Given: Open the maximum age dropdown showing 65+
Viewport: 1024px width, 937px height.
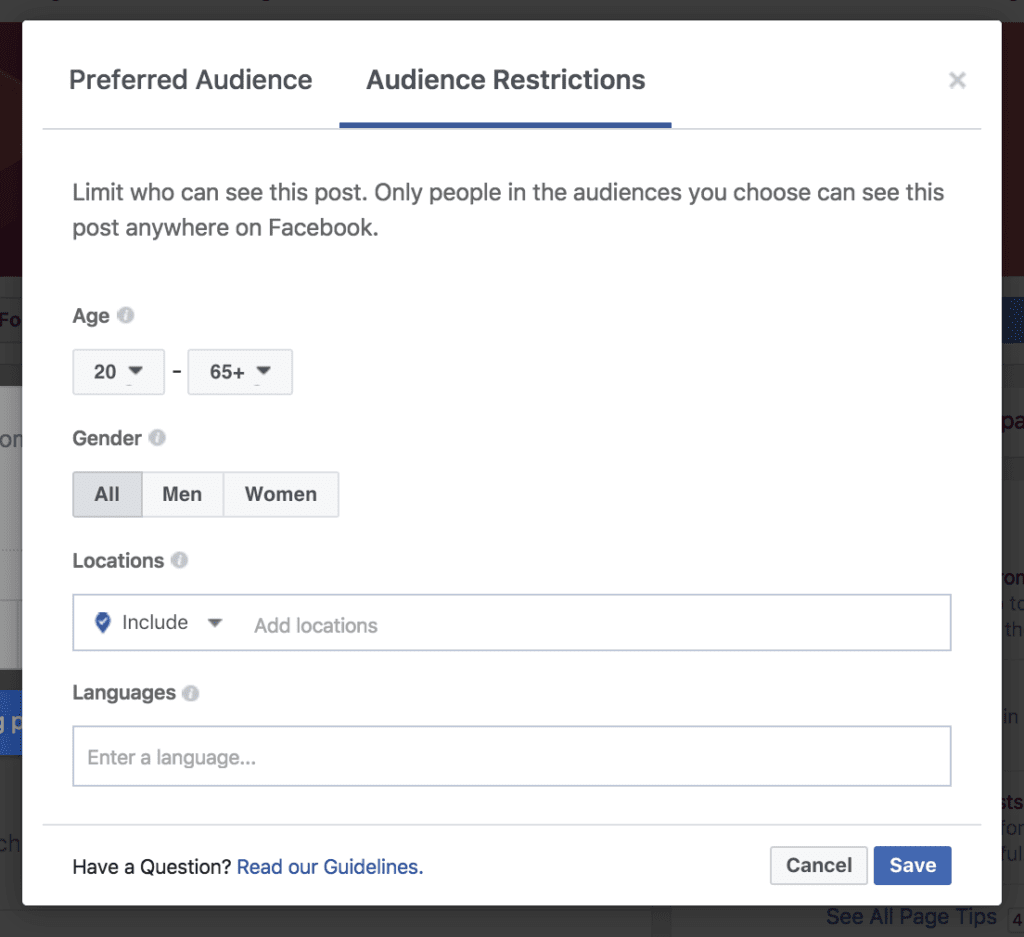Looking at the screenshot, I should click(x=240, y=371).
